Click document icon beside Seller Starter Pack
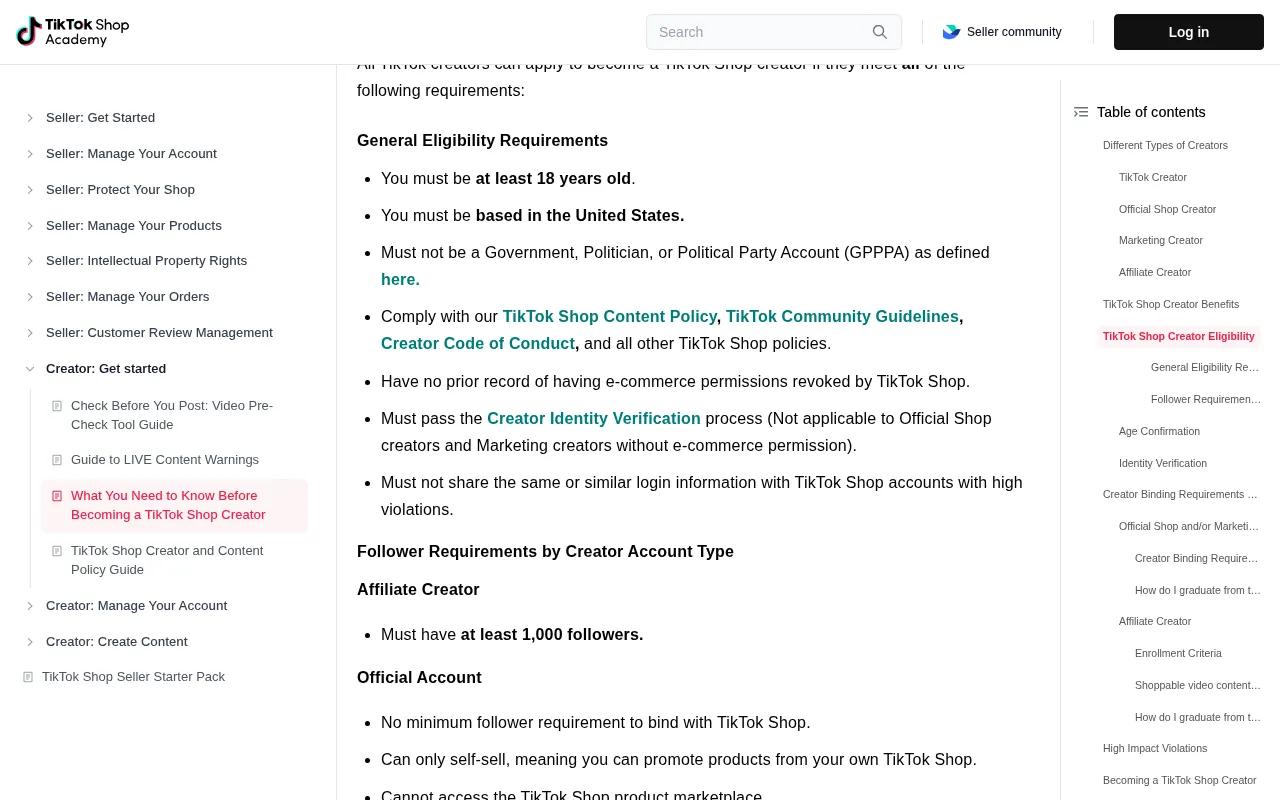 [28, 677]
